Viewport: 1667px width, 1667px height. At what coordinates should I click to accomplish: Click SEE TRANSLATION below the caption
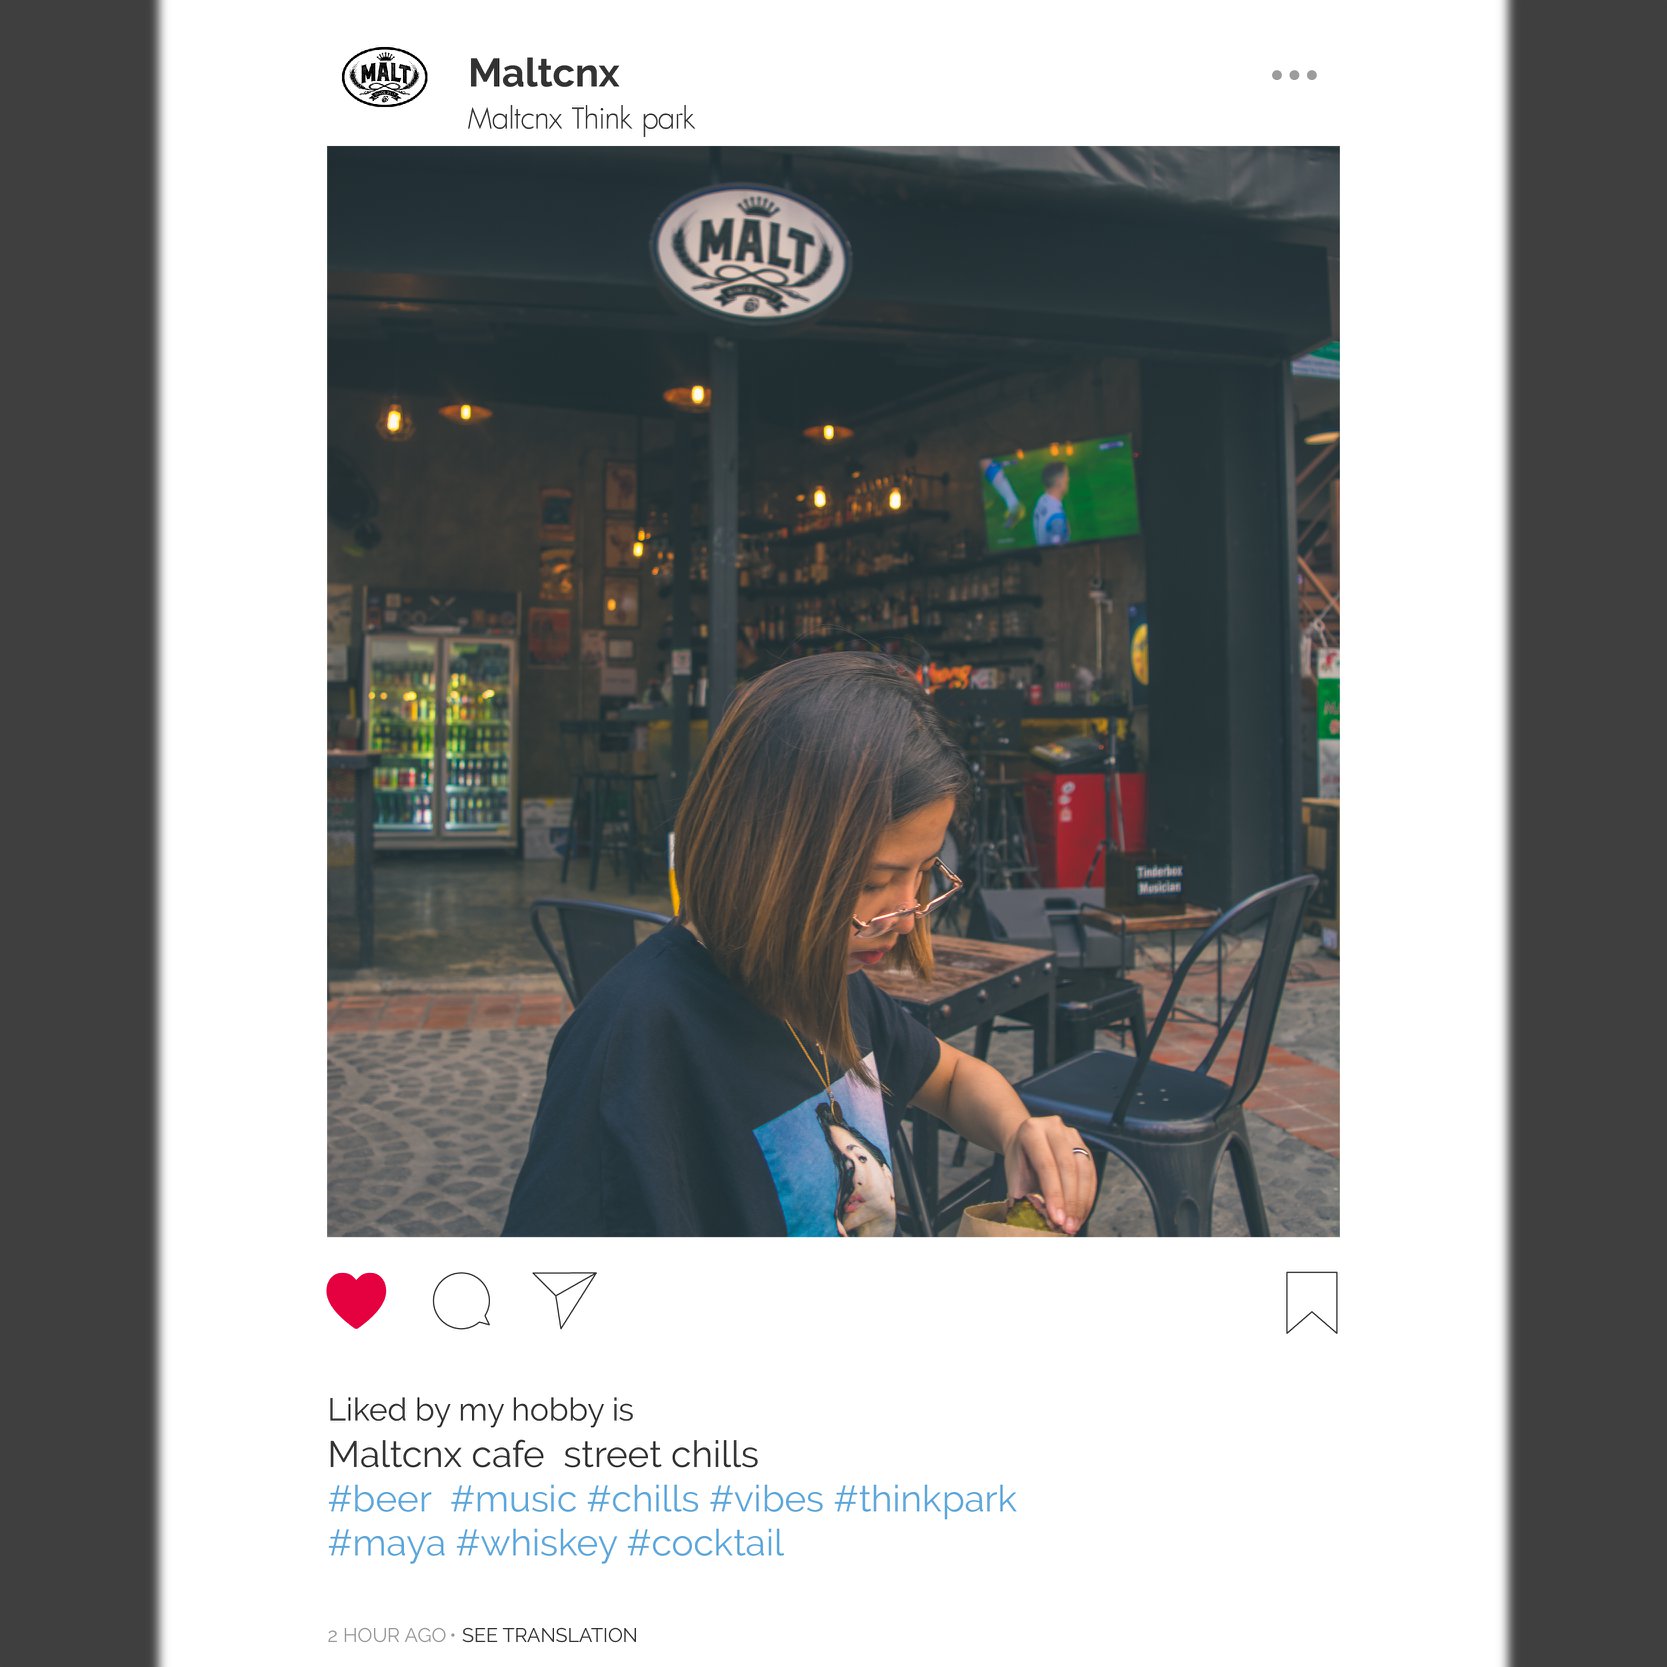(x=549, y=1635)
